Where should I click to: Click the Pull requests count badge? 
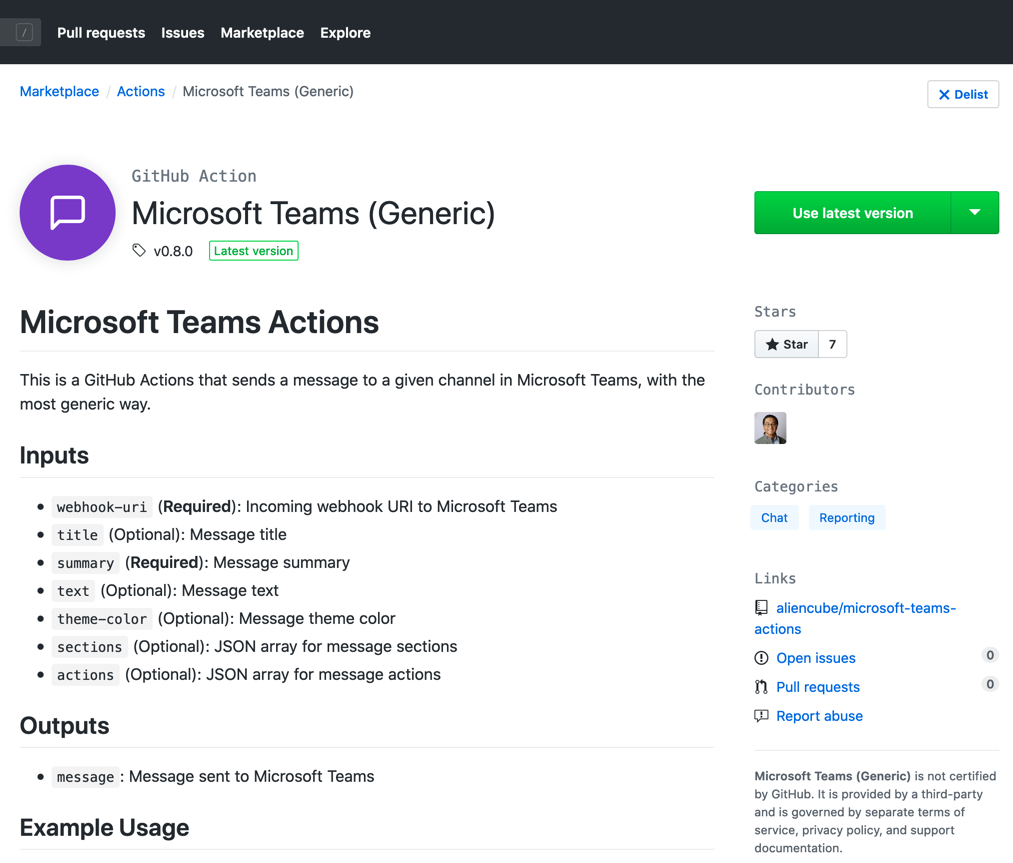990,684
